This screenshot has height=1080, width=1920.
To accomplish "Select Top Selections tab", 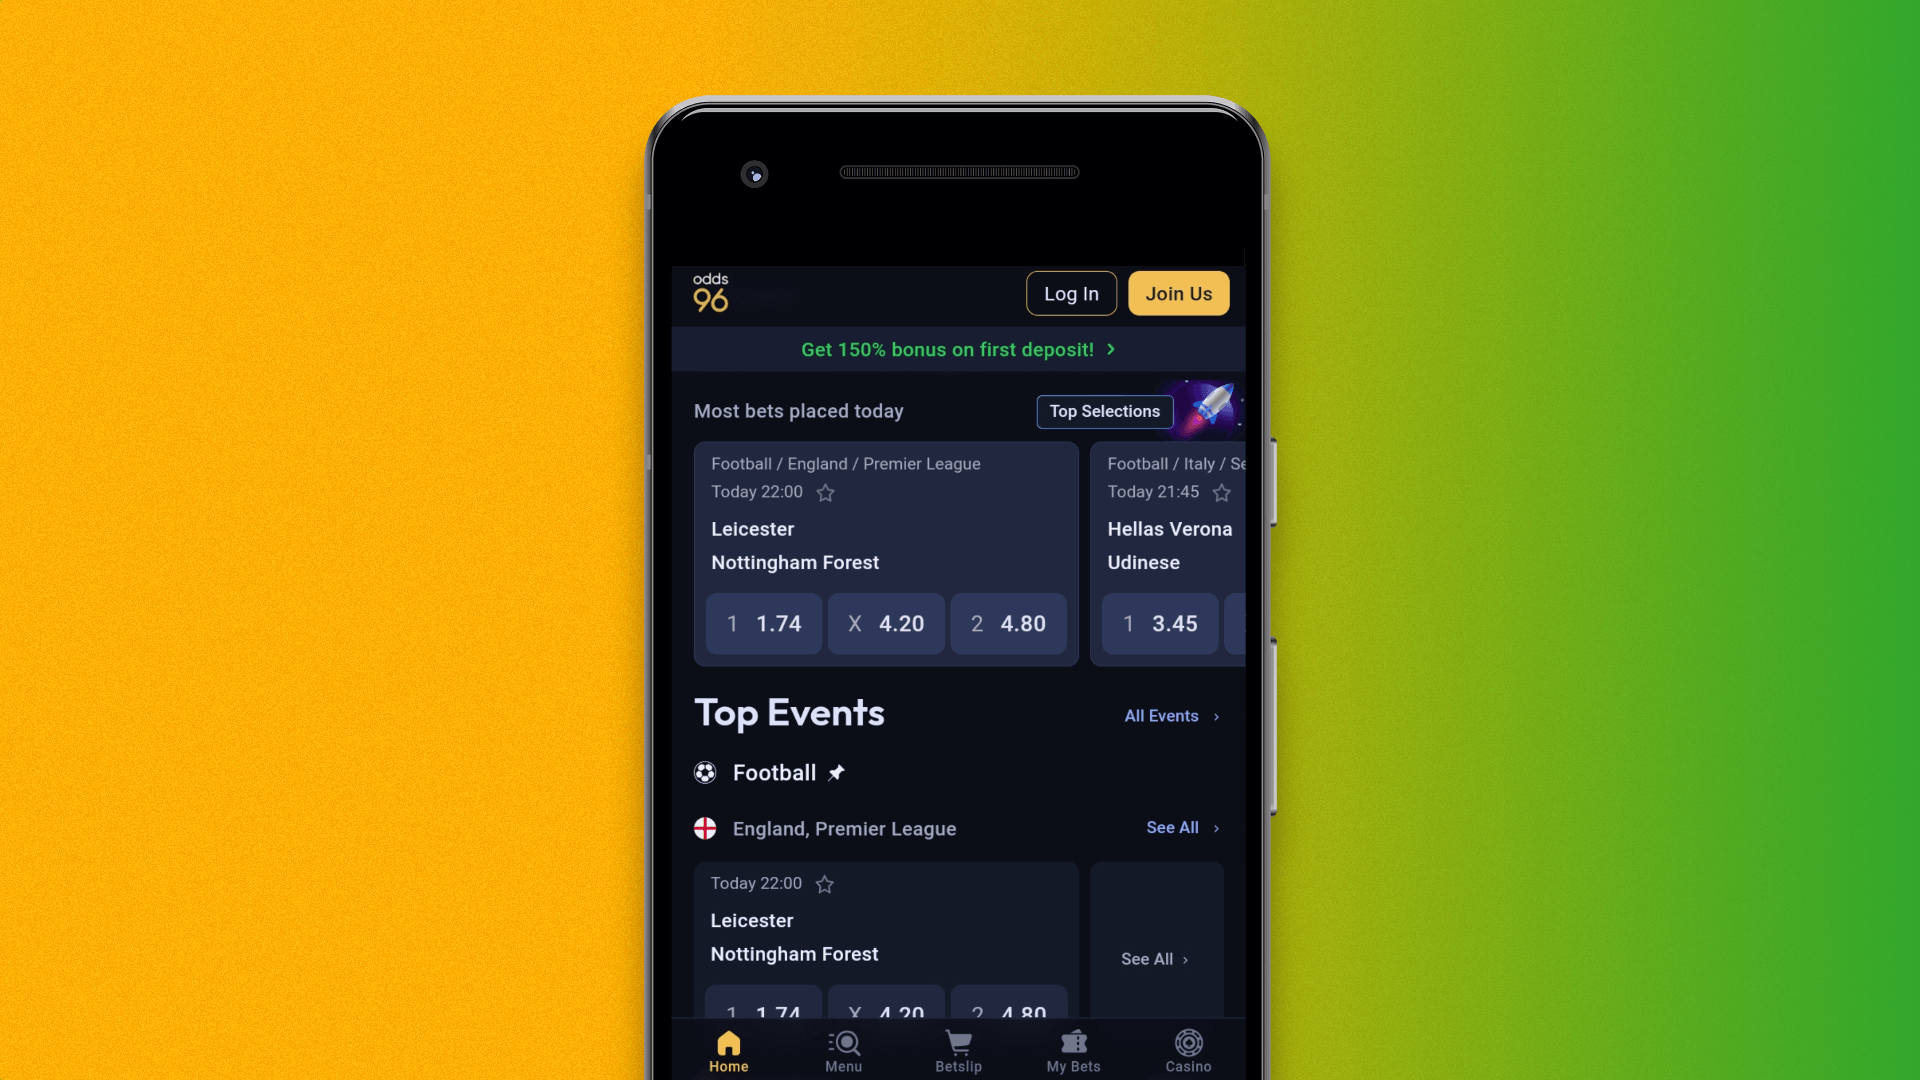I will (1104, 410).
